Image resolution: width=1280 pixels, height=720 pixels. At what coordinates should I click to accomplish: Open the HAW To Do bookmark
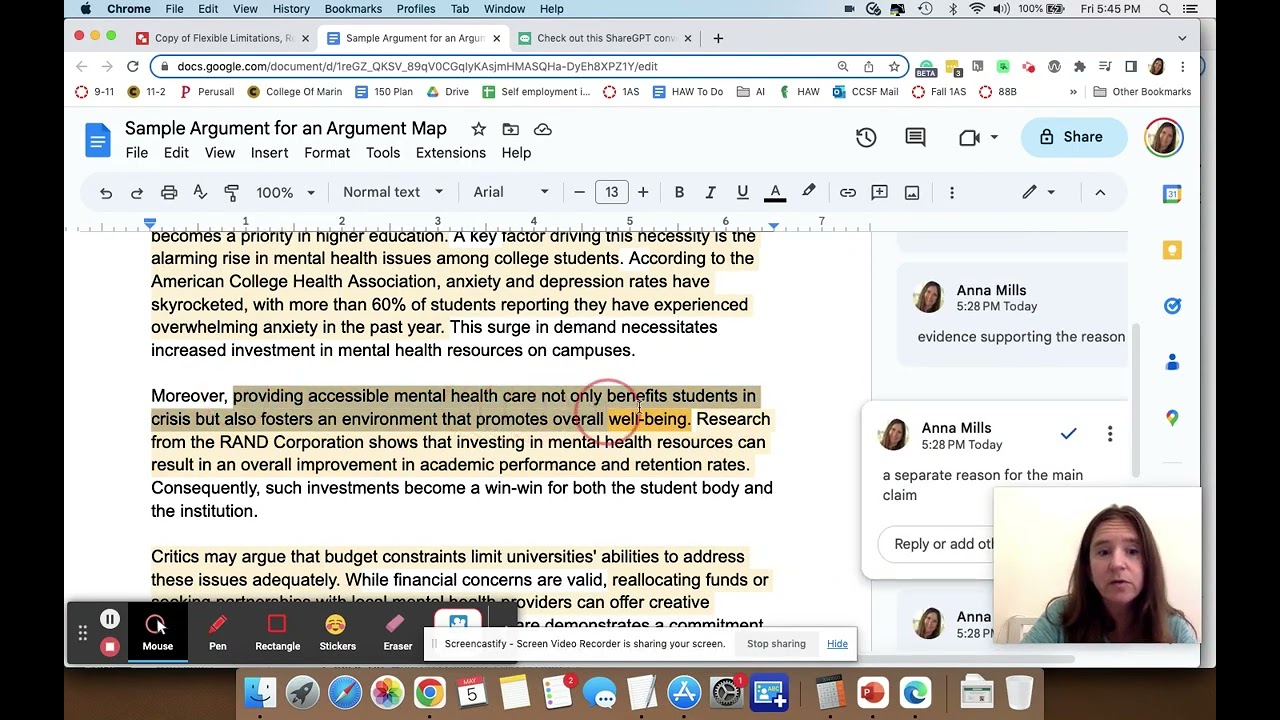point(687,92)
